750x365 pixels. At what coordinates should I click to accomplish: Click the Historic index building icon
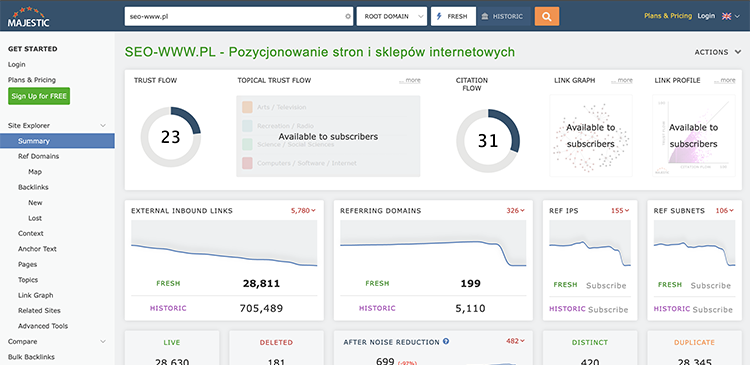[485, 16]
